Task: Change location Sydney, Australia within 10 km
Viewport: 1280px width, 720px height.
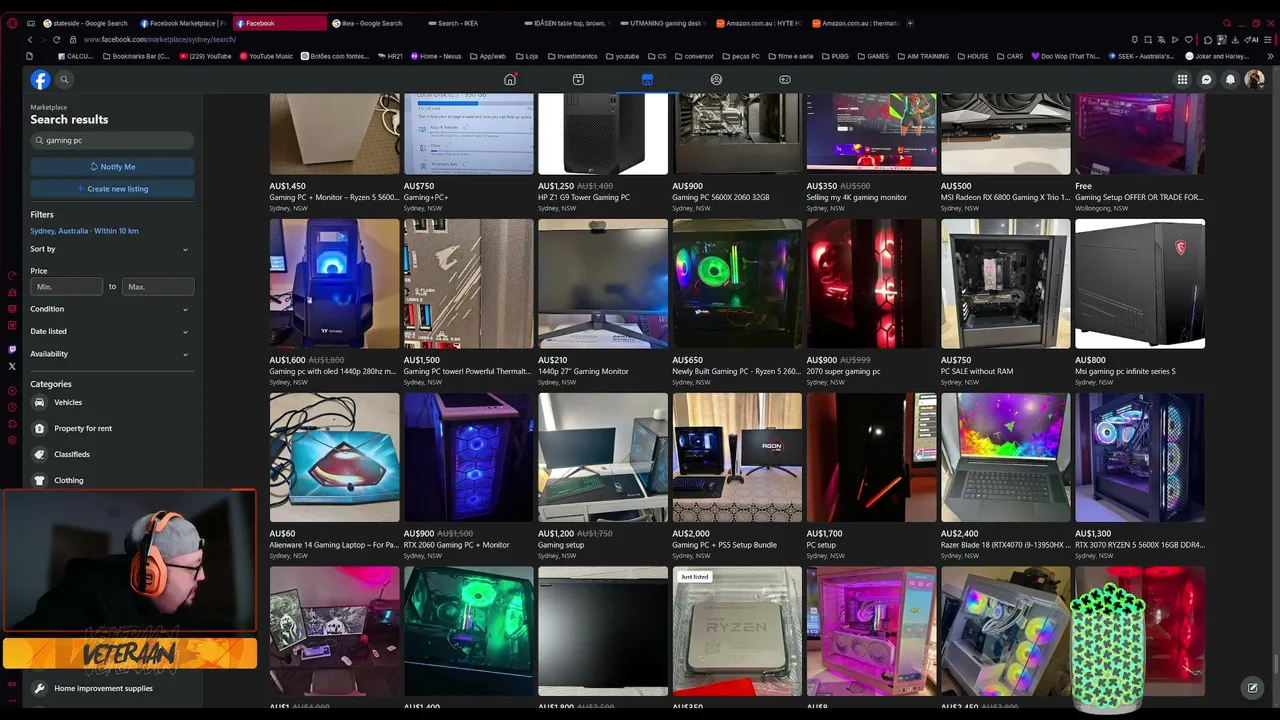Action: click(84, 231)
